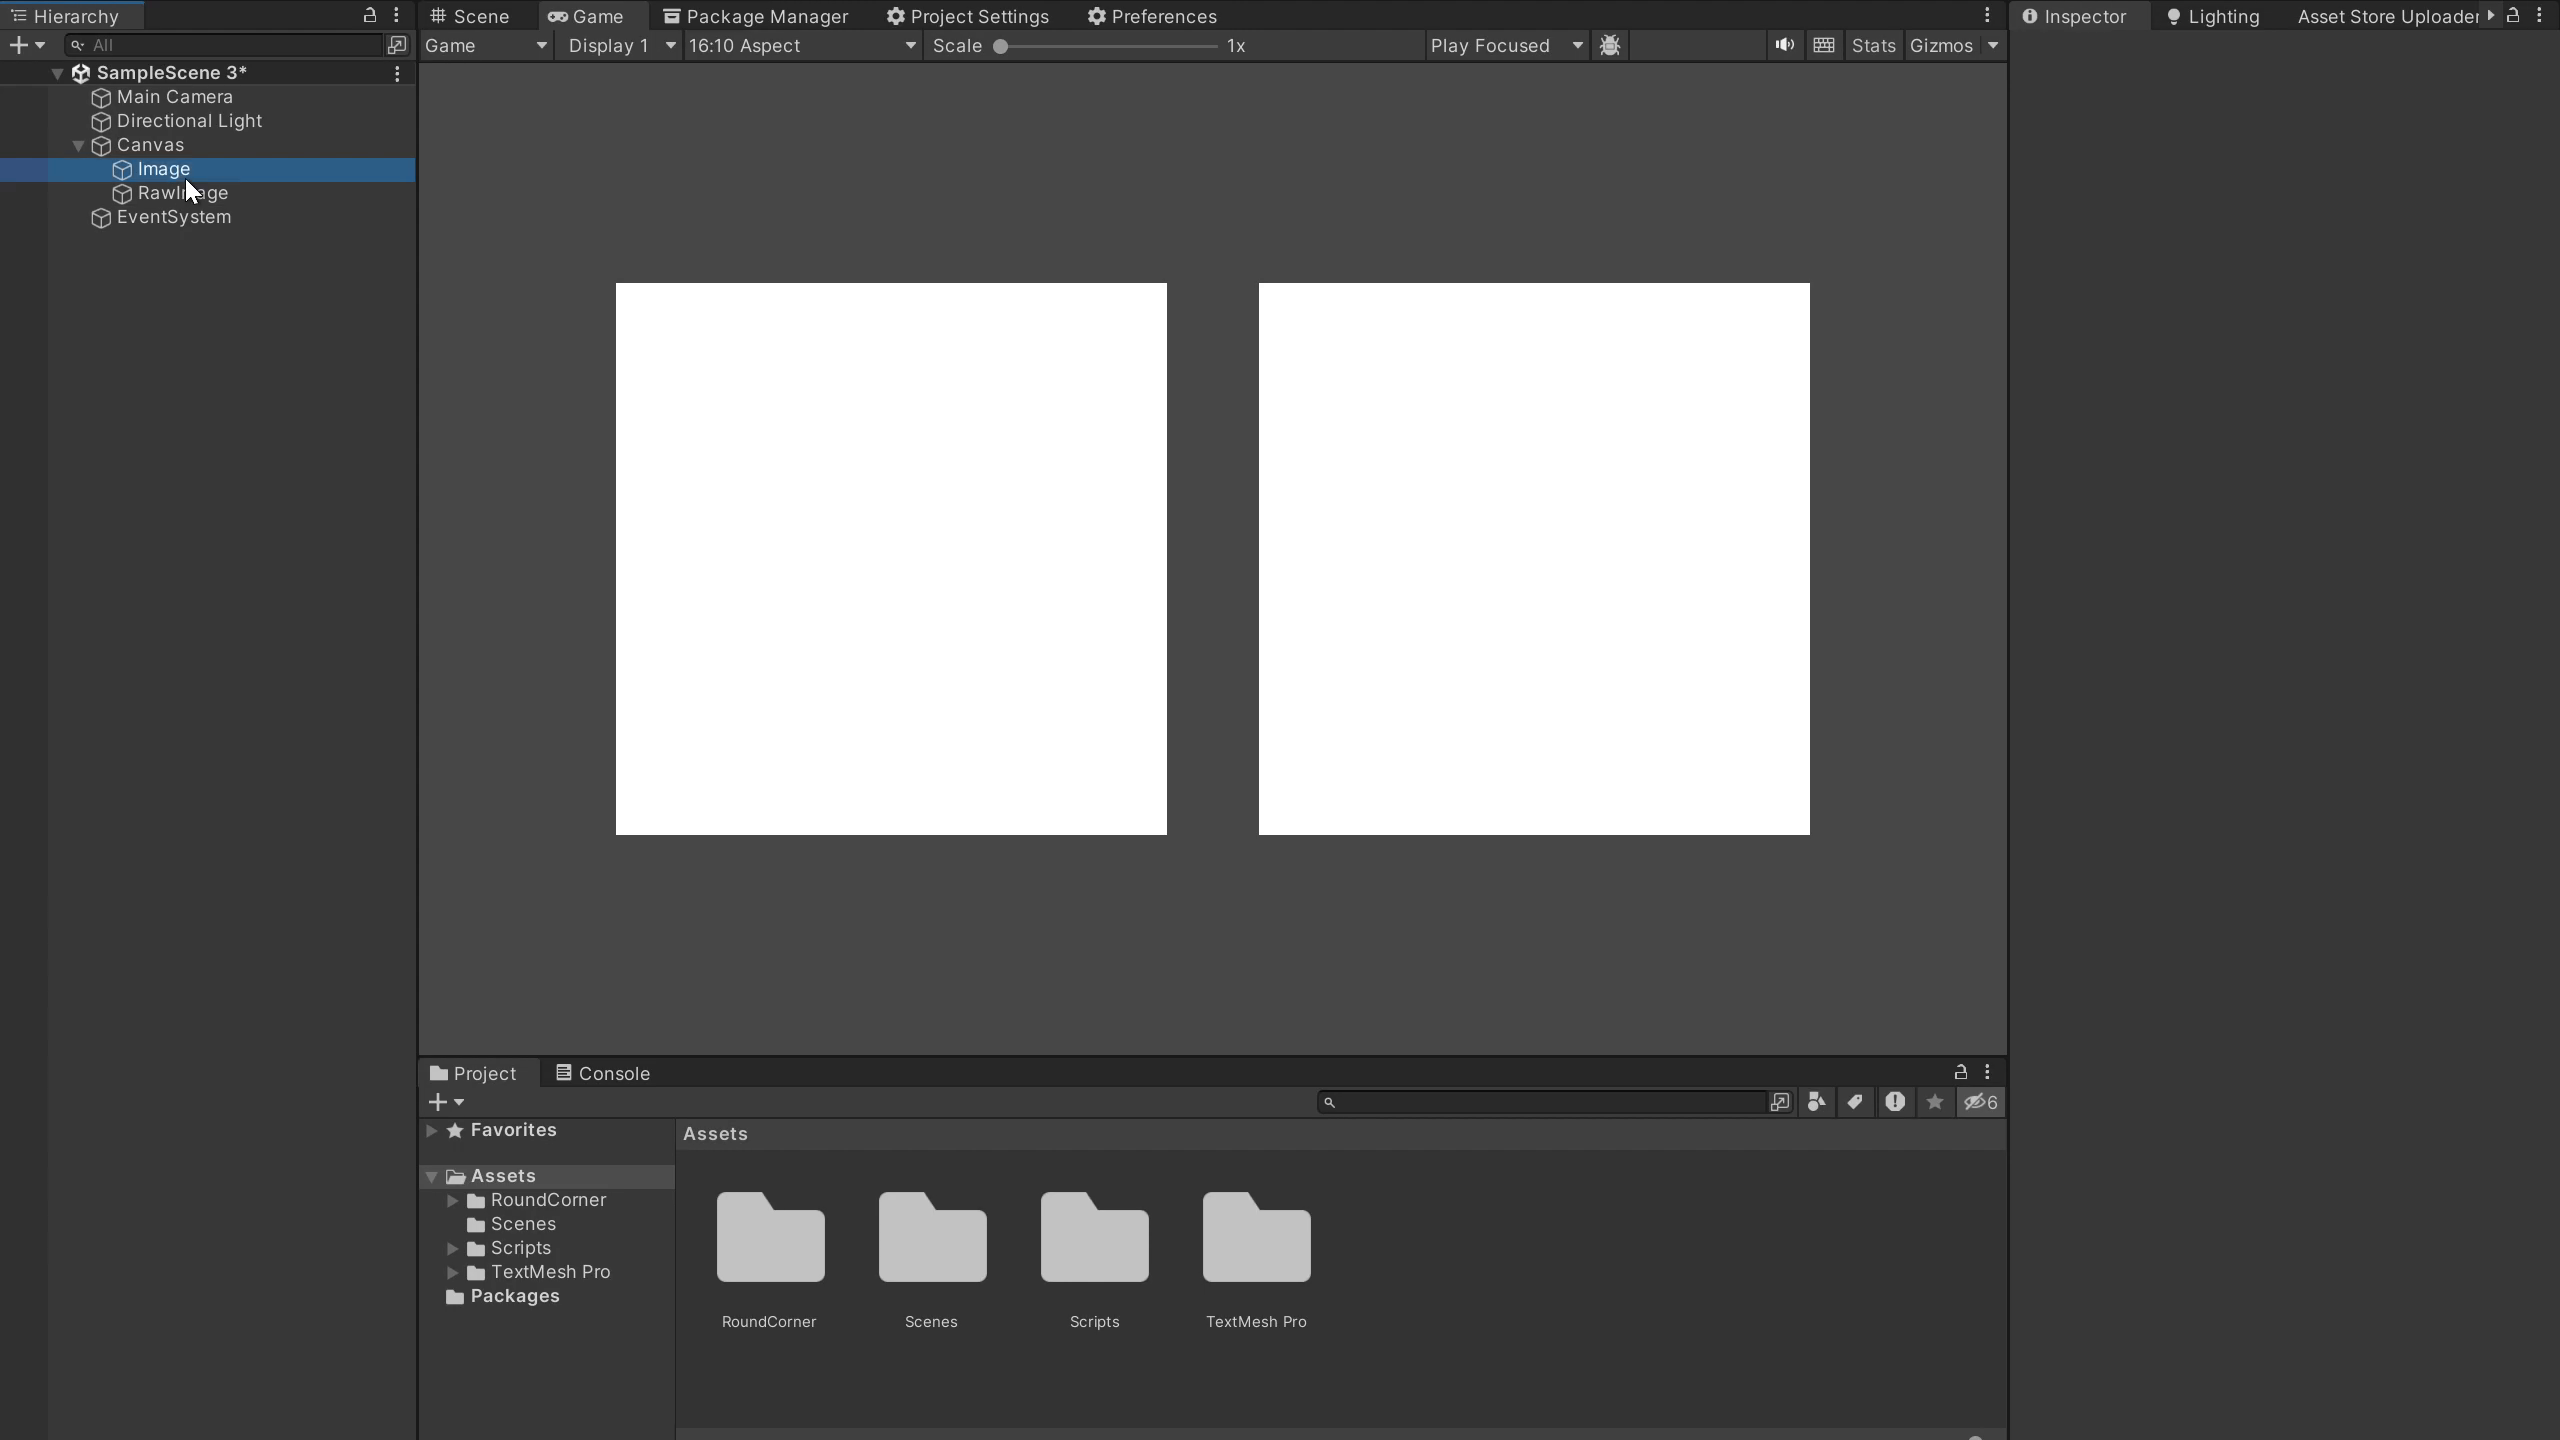Expand the Scripts tree folder
The height and width of the screenshot is (1440, 2560).
coord(453,1248)
